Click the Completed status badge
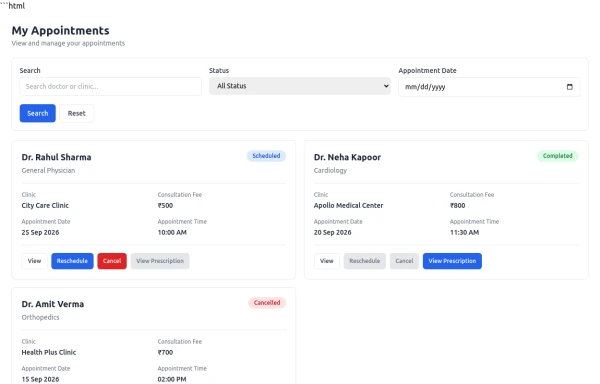Image resolution: width=600 pixels, height=384 pixels. click(x=558, y=156)
